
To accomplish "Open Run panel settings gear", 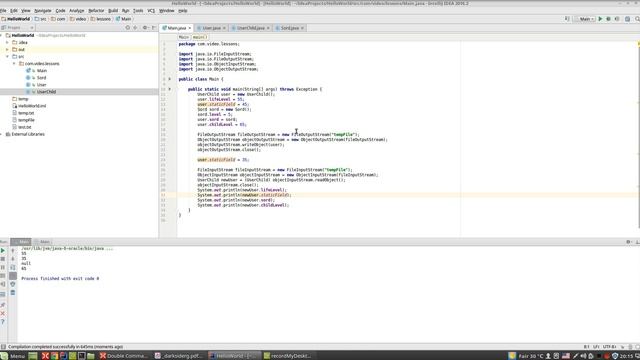I will coord(629,242).
